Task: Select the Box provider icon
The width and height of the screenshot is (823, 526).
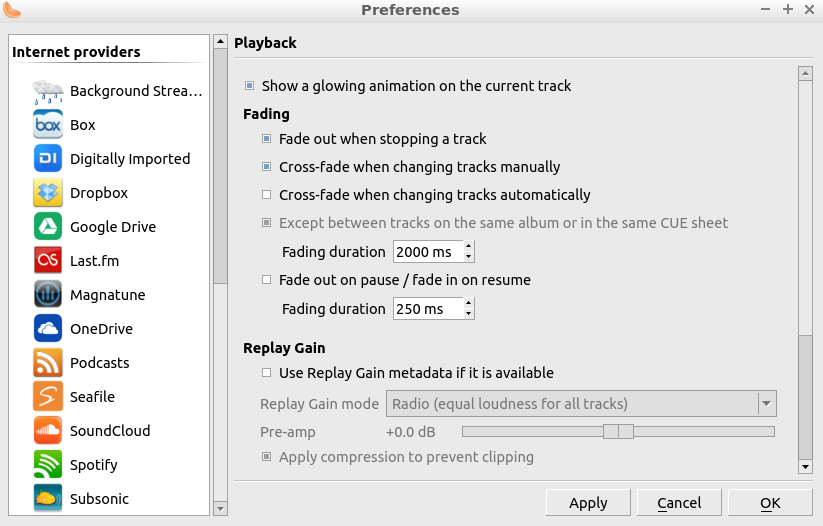Action: (x=48, y=125)
